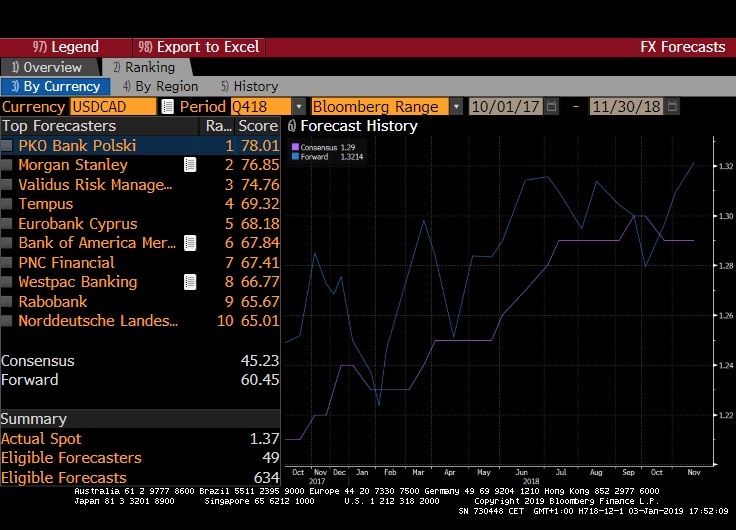Click list icon next to USDCAD currency
Viewport: 736px width, 530px height.
click(167, 107)
